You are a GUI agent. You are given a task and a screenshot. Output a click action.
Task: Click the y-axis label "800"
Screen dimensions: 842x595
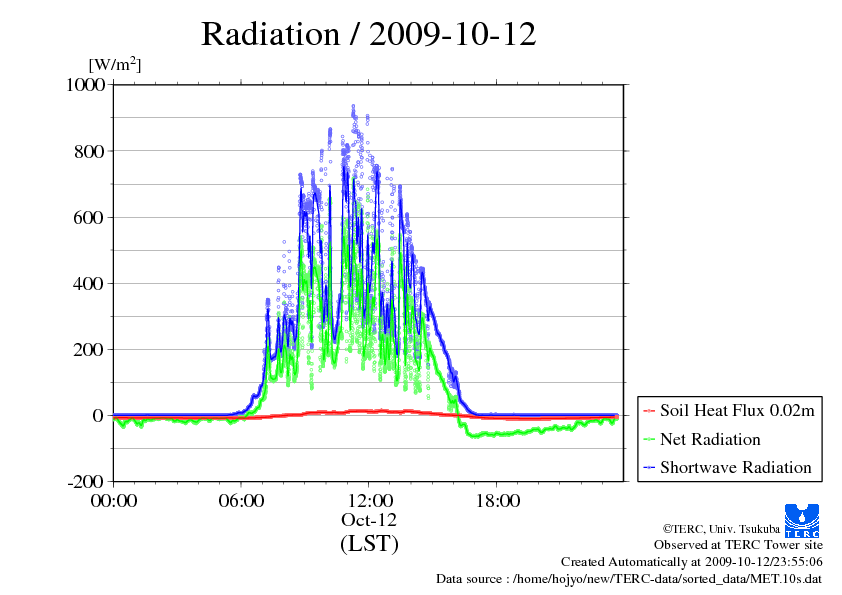pos(89,151)
